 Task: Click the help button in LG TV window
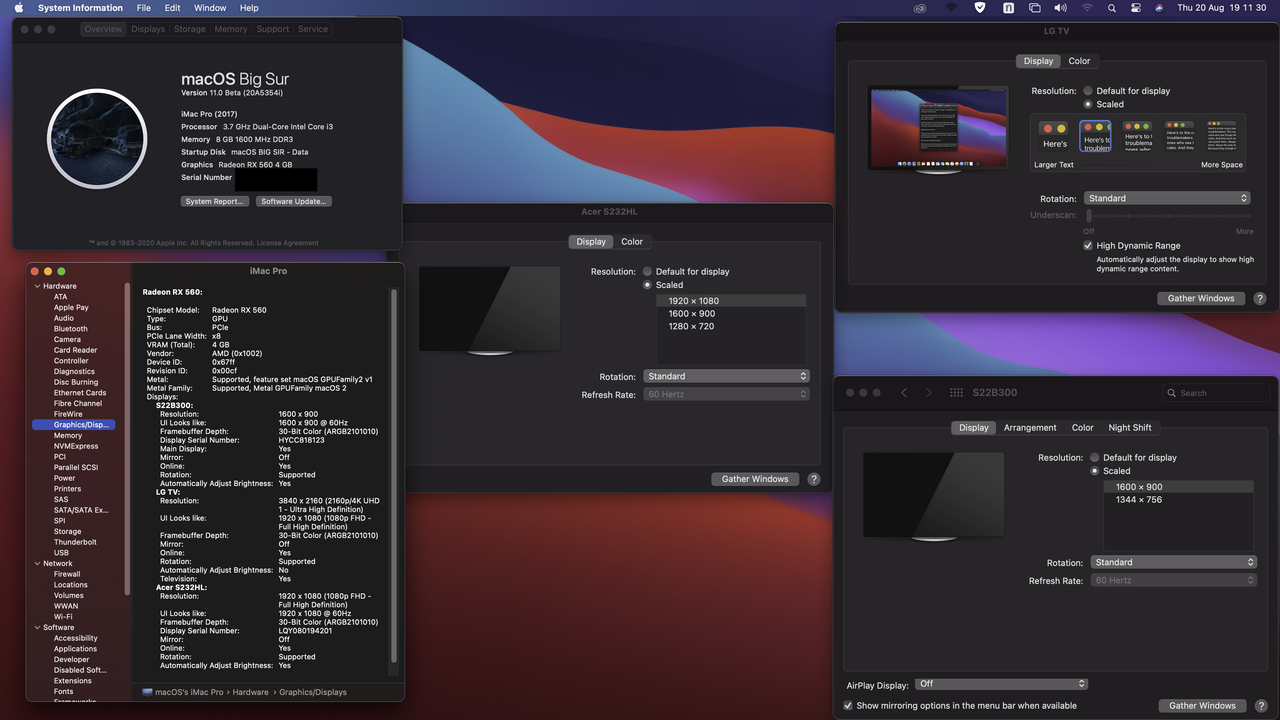point(1260,298)
